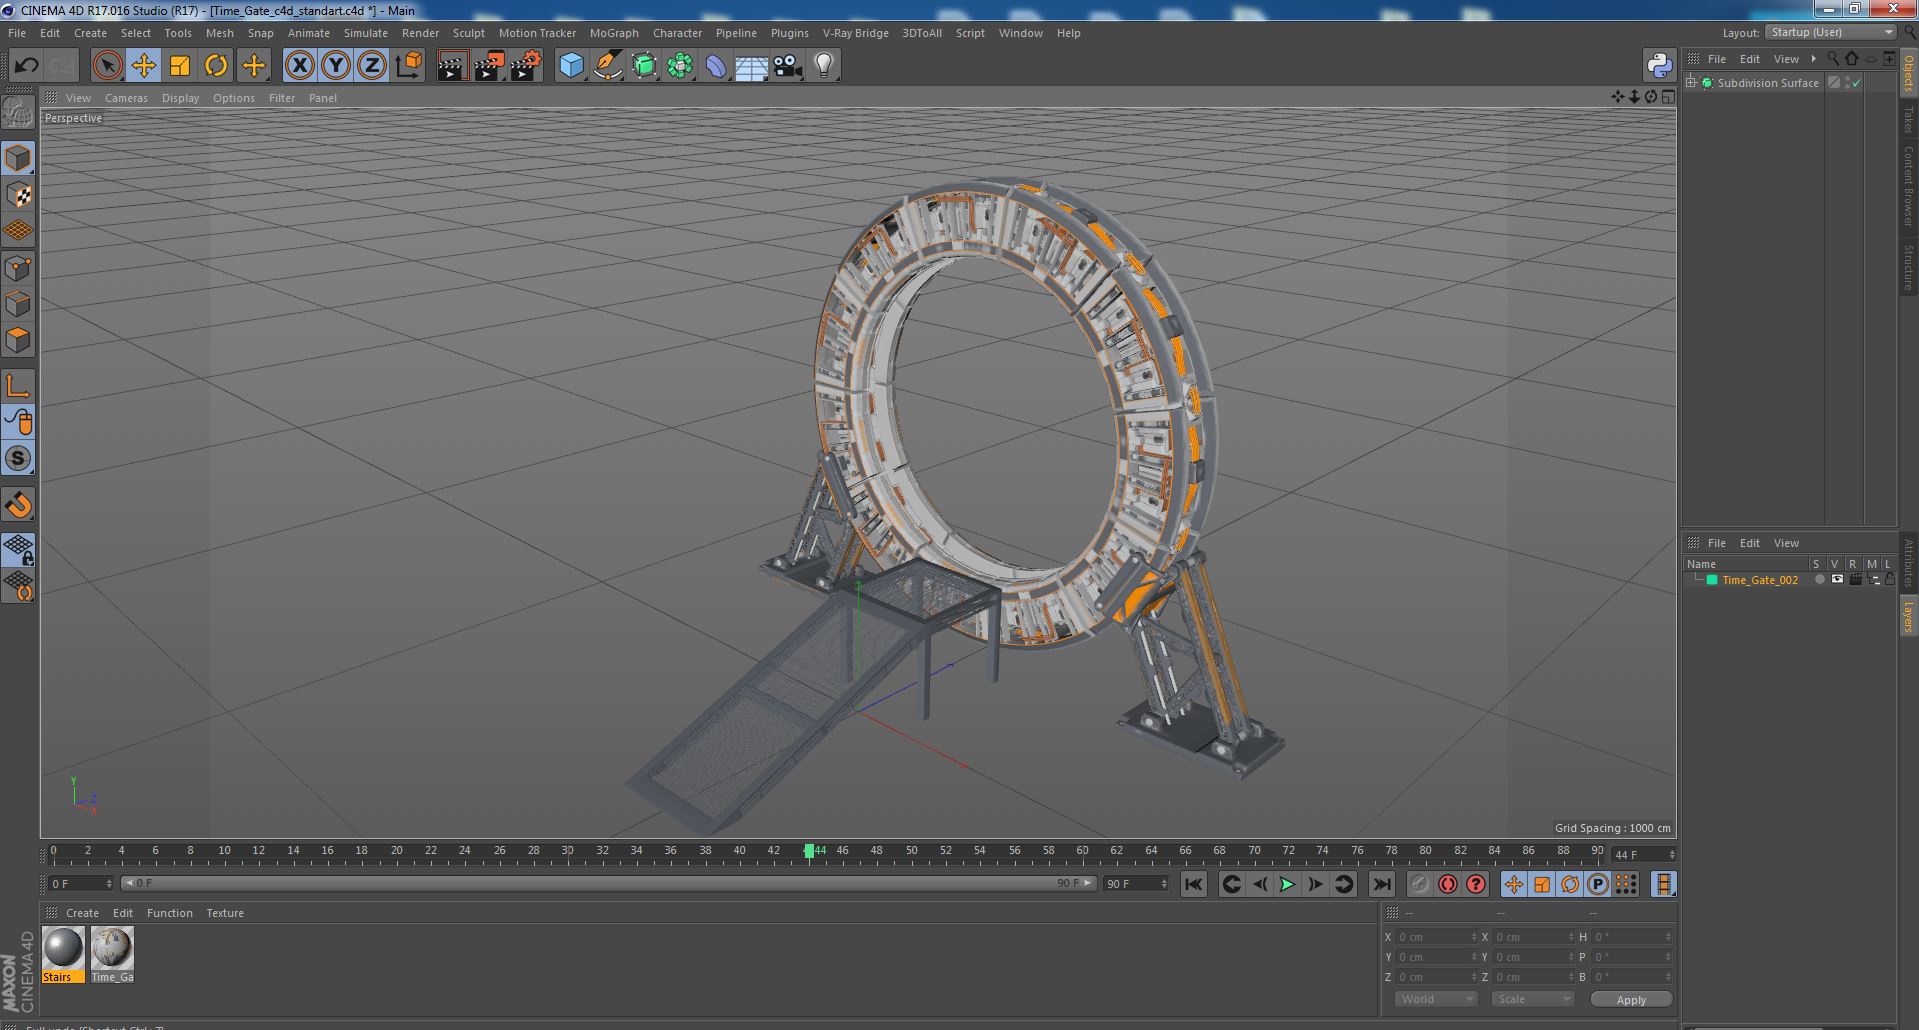Switch to Texture mode
The height and width of the screenshot is (1030, 1919).
pyautogui.click(x=18, y=195)
